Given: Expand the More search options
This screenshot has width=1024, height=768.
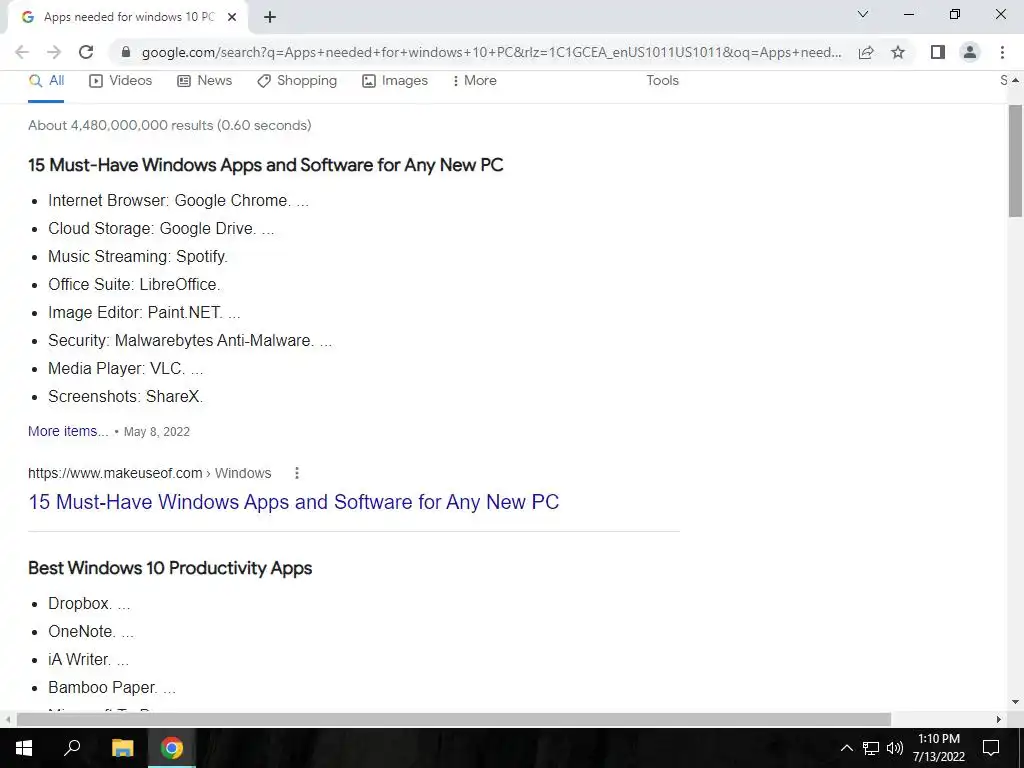Looking at the screenshot, I should pyautogui.click(x=475, y=81).
